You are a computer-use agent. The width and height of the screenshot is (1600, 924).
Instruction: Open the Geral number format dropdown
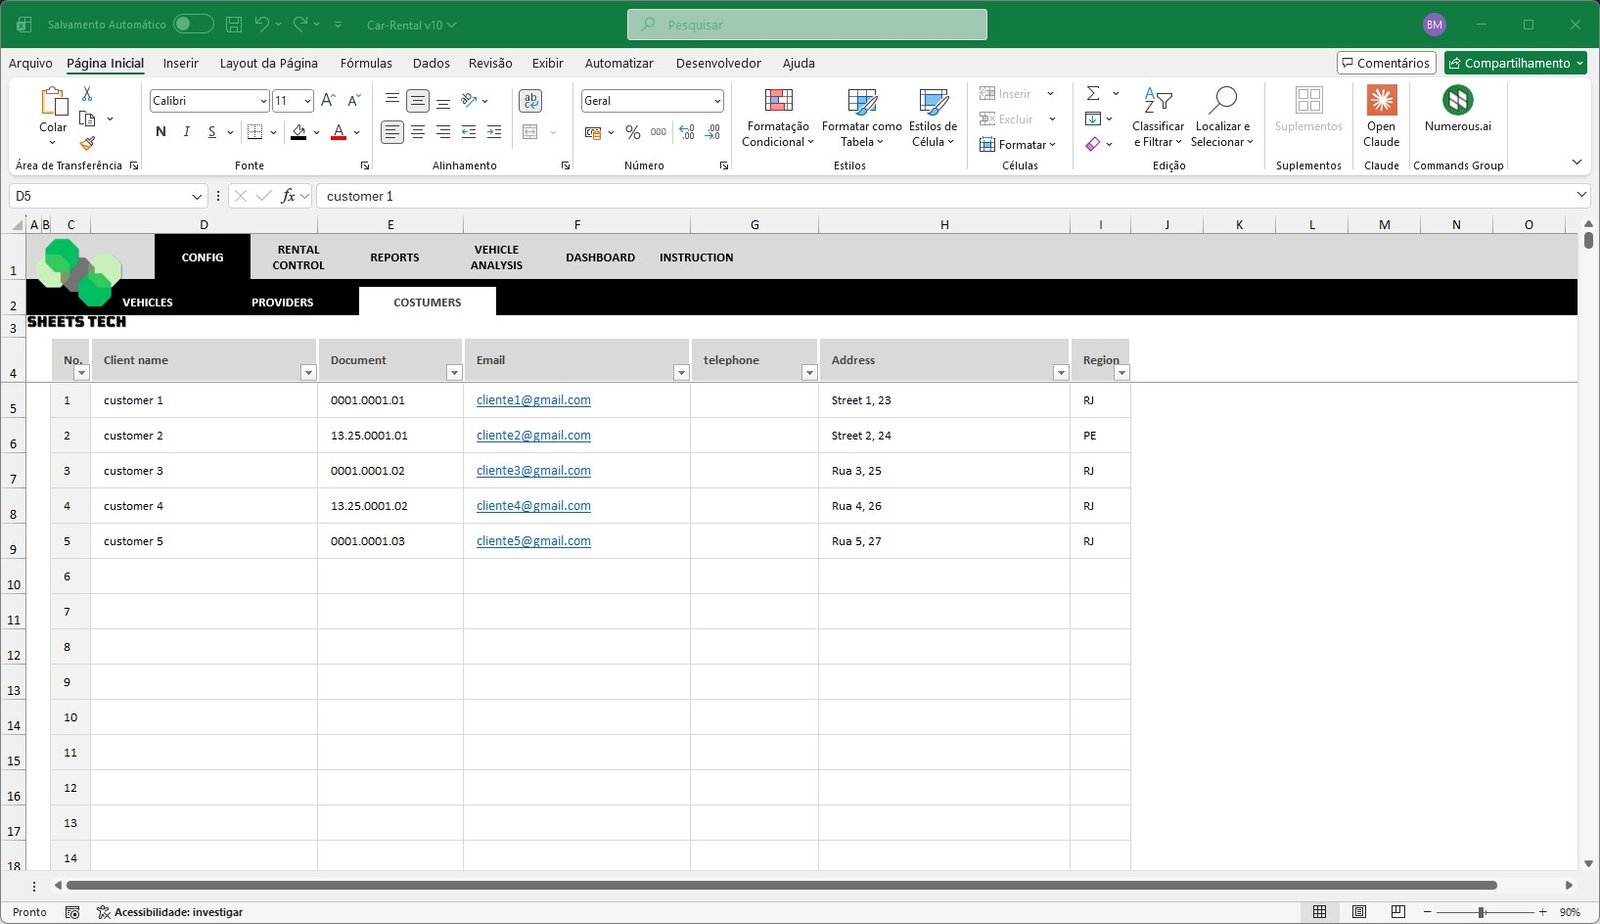716,100
